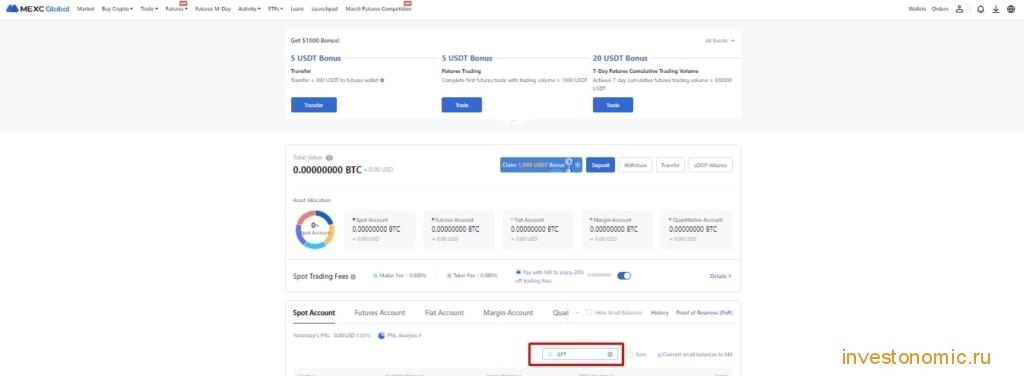Click the Deposit button

pos(600,165)
